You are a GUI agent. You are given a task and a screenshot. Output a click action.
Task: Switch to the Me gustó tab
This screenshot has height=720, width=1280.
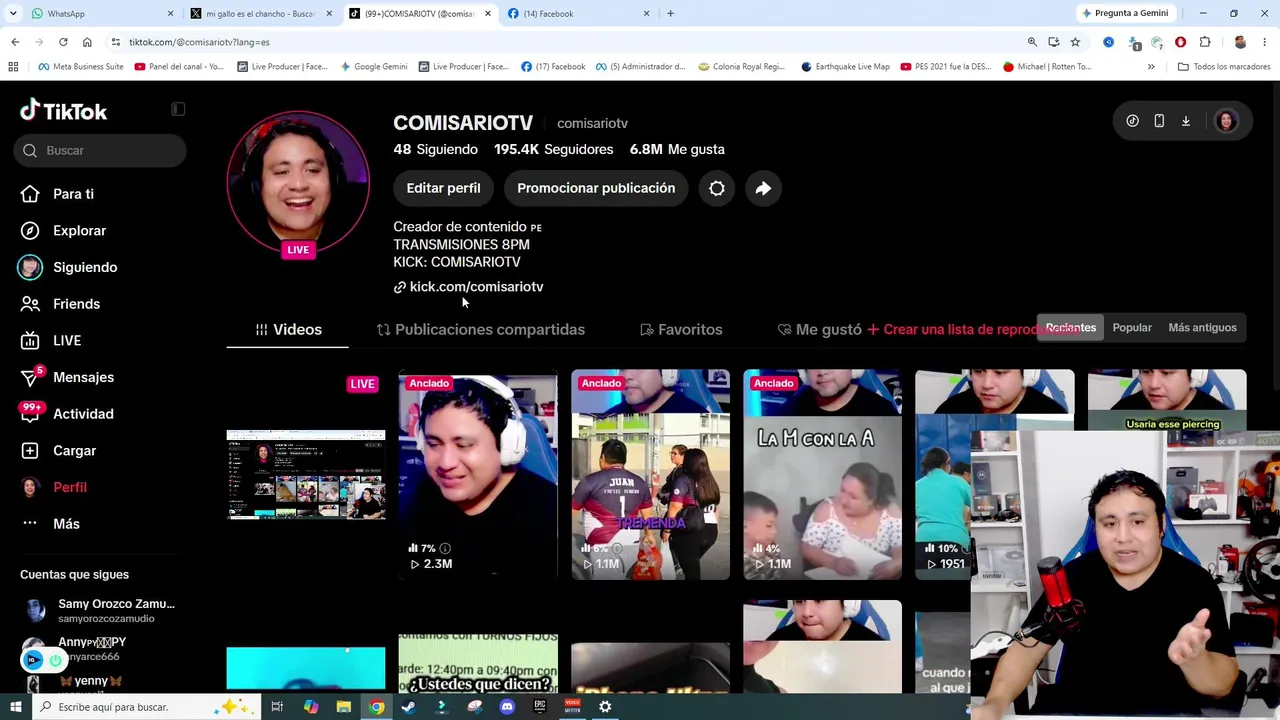click(x=819, y=330)
